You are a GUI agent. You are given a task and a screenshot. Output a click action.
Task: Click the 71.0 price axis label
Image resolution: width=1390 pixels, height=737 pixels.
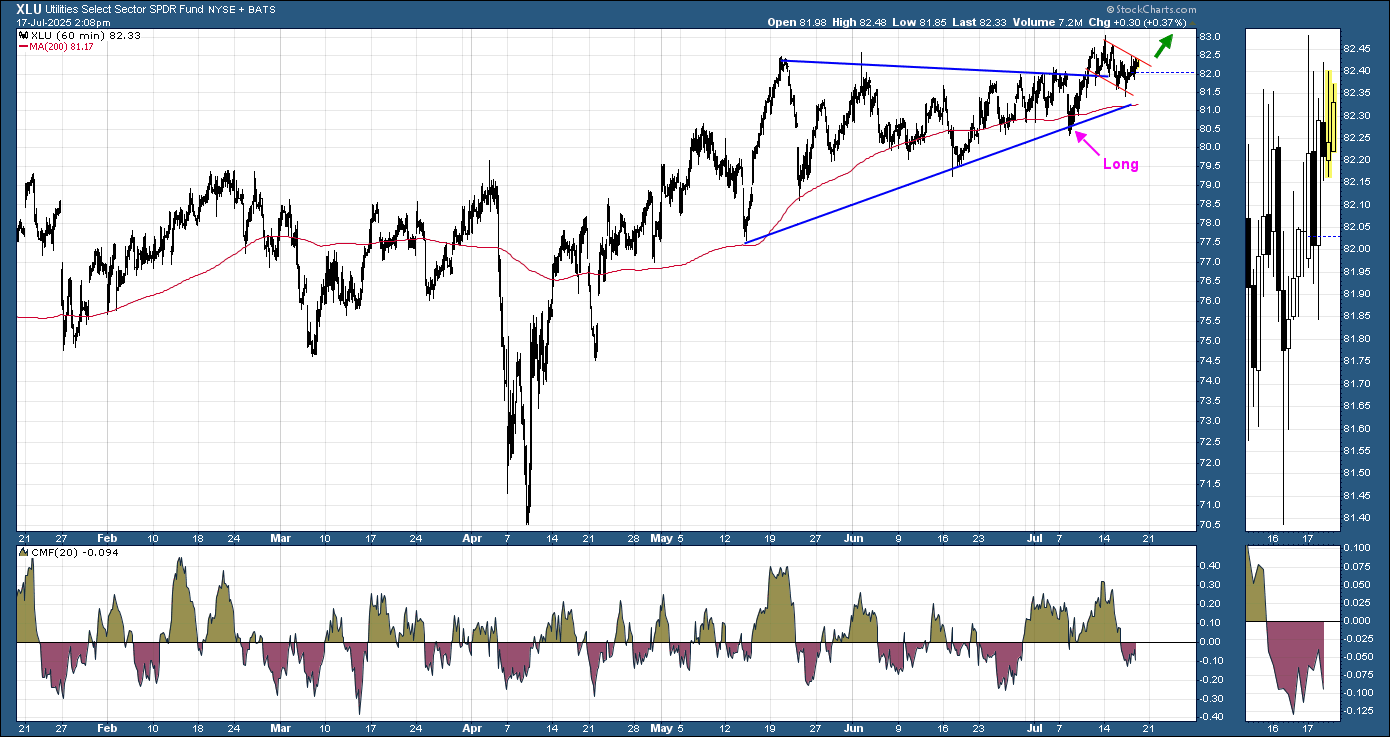(1212, 504)
